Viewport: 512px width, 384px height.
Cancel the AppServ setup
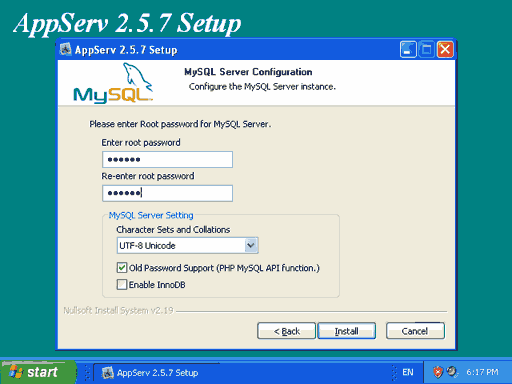415,331
